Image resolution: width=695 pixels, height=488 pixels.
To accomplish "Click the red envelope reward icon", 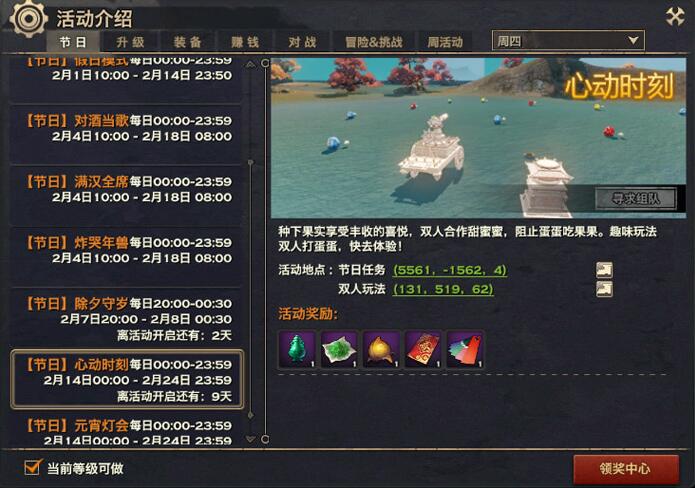I will coord(423,349).
